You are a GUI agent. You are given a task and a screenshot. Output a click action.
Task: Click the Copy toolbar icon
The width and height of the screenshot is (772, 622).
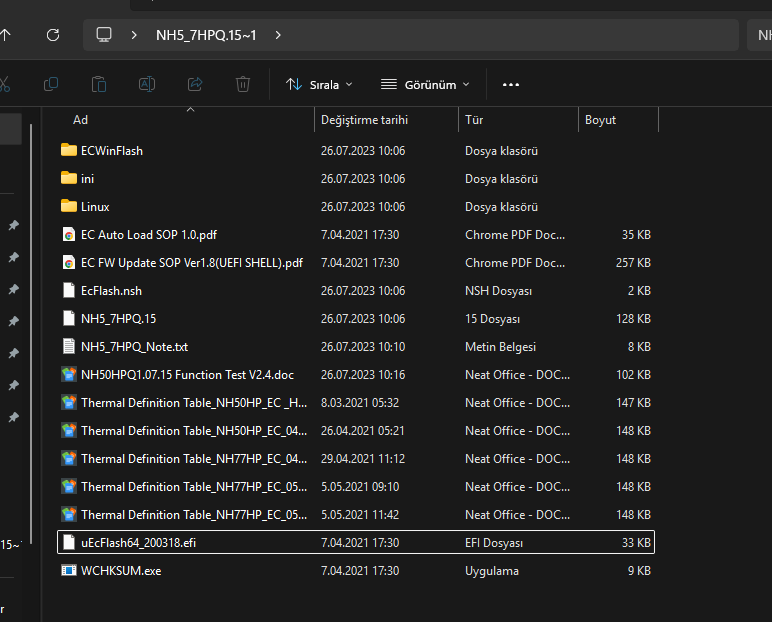[51, 84]
